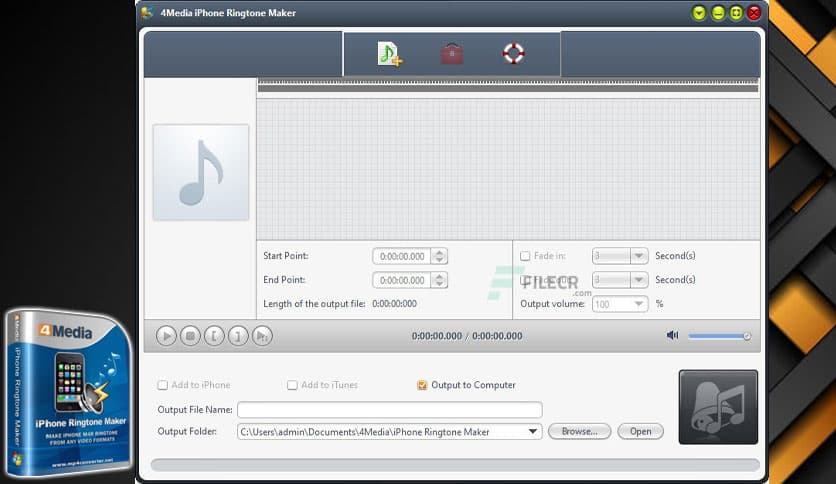This screenshot has height=484, width=836.
Task: Mute audio with the speaker icon
Action: point(672,335)
